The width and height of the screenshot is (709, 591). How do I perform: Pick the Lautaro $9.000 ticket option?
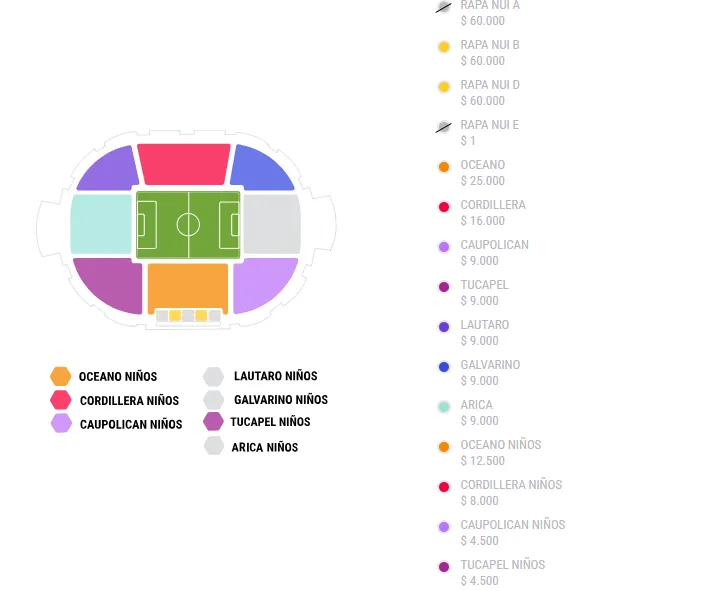click(484, 333)
